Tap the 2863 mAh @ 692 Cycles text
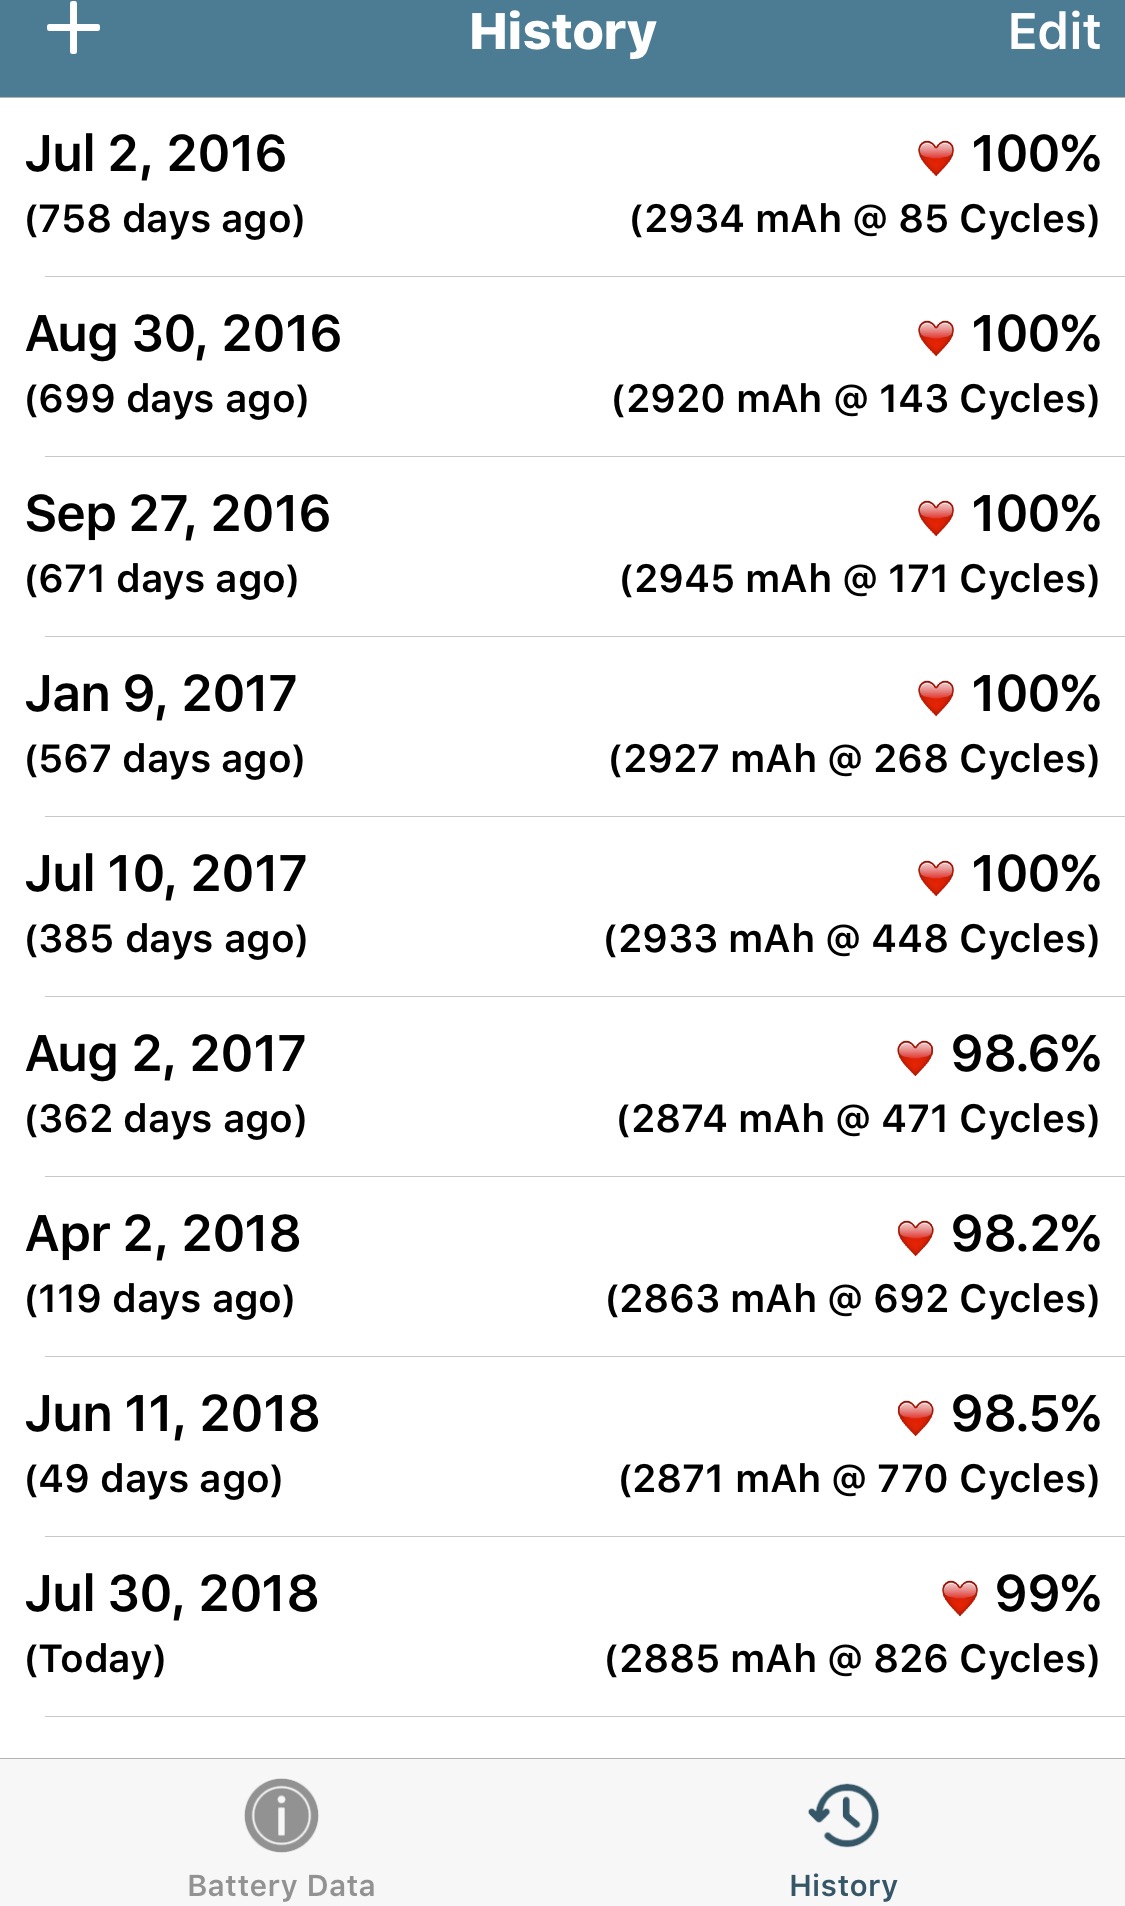The height and width of the screenshot is (1906, 1125). pos(852,1299)
